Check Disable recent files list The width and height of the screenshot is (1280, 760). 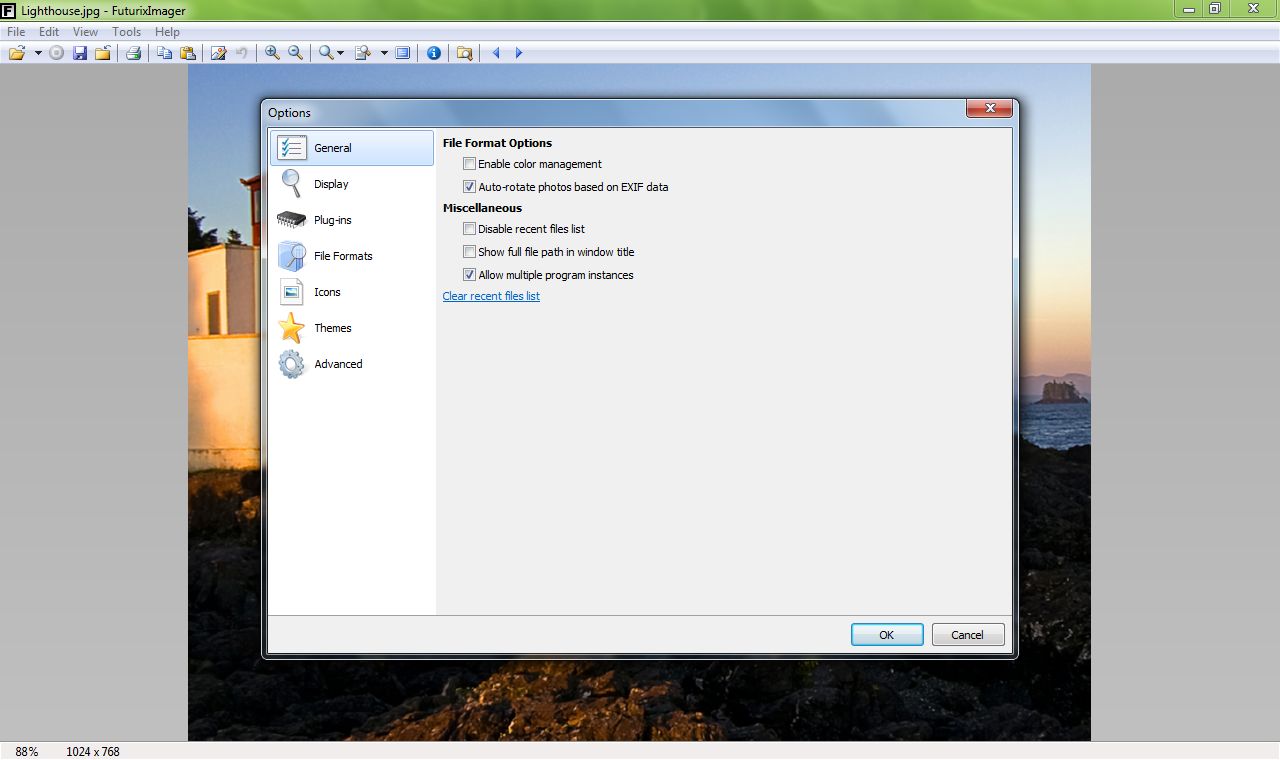point(469,229)
